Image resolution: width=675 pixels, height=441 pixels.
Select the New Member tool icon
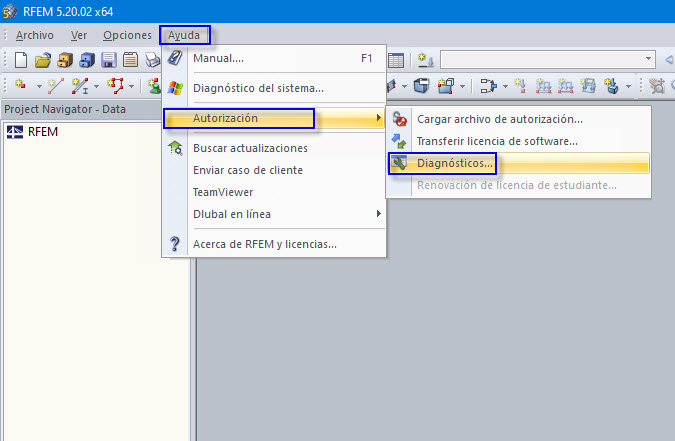pos(80,86)
